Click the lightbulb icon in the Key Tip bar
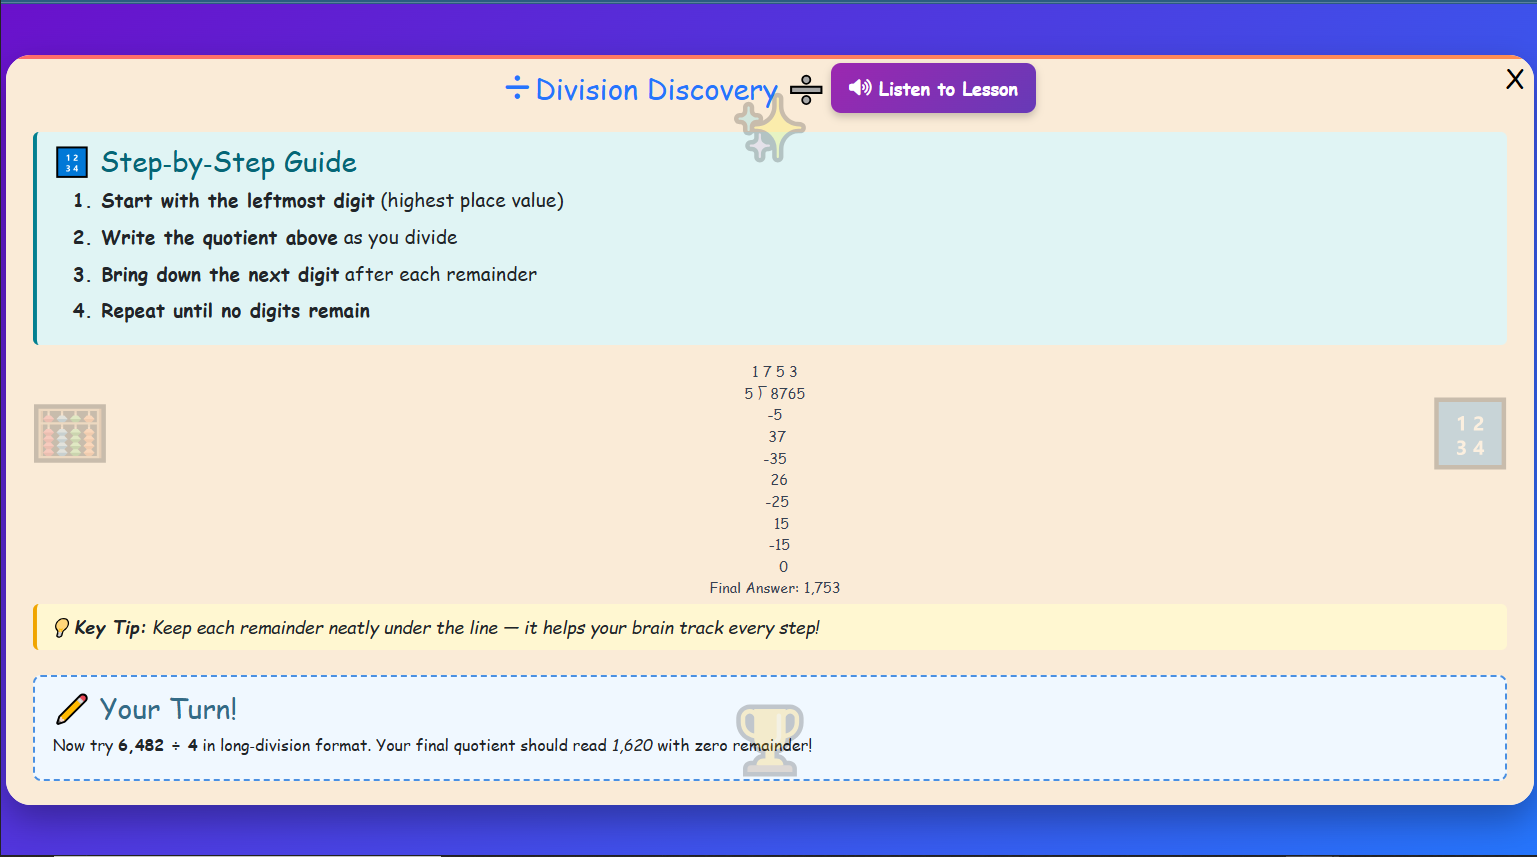The height and width of the screenshot is (857, 1537). 61,627
